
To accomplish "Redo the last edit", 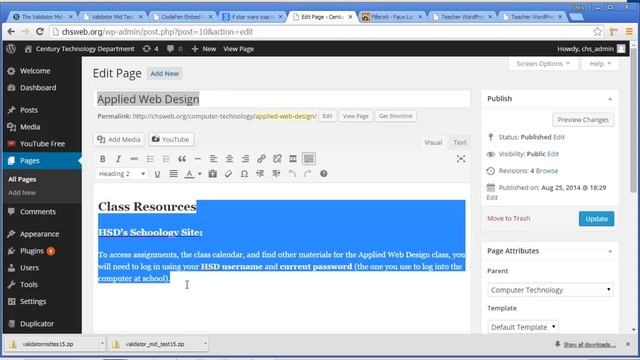I will [307, 174].
